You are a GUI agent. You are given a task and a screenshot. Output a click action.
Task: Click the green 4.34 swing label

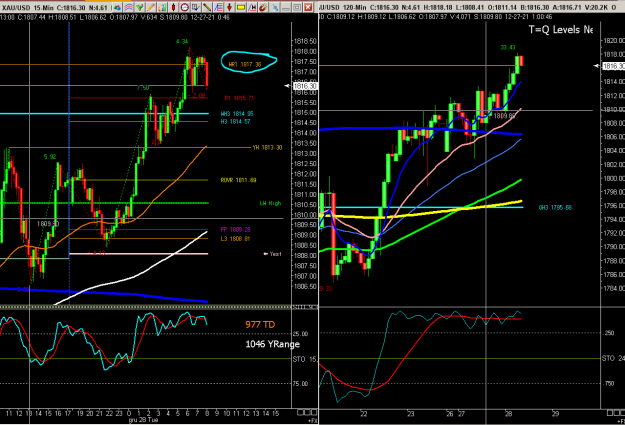tap(182, 41)
